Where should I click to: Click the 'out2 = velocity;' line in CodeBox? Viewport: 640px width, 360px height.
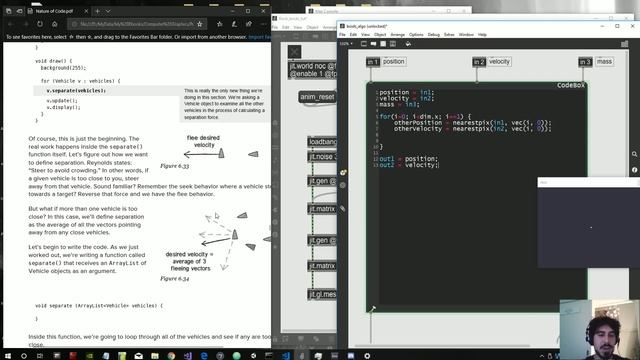click(x=409, y=165)
